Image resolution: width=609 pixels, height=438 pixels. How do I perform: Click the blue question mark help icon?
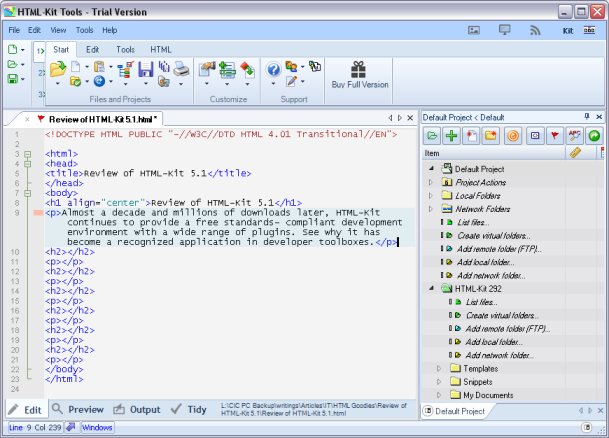coord(273,70)
